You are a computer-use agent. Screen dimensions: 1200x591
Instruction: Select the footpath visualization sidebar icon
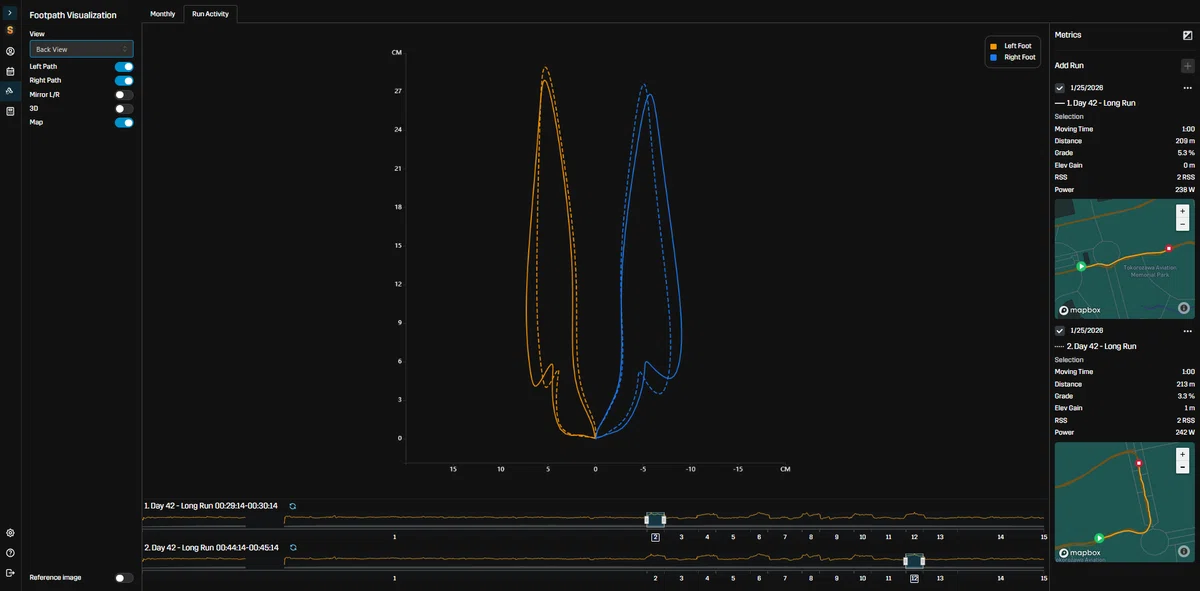[x=10, y=91]
